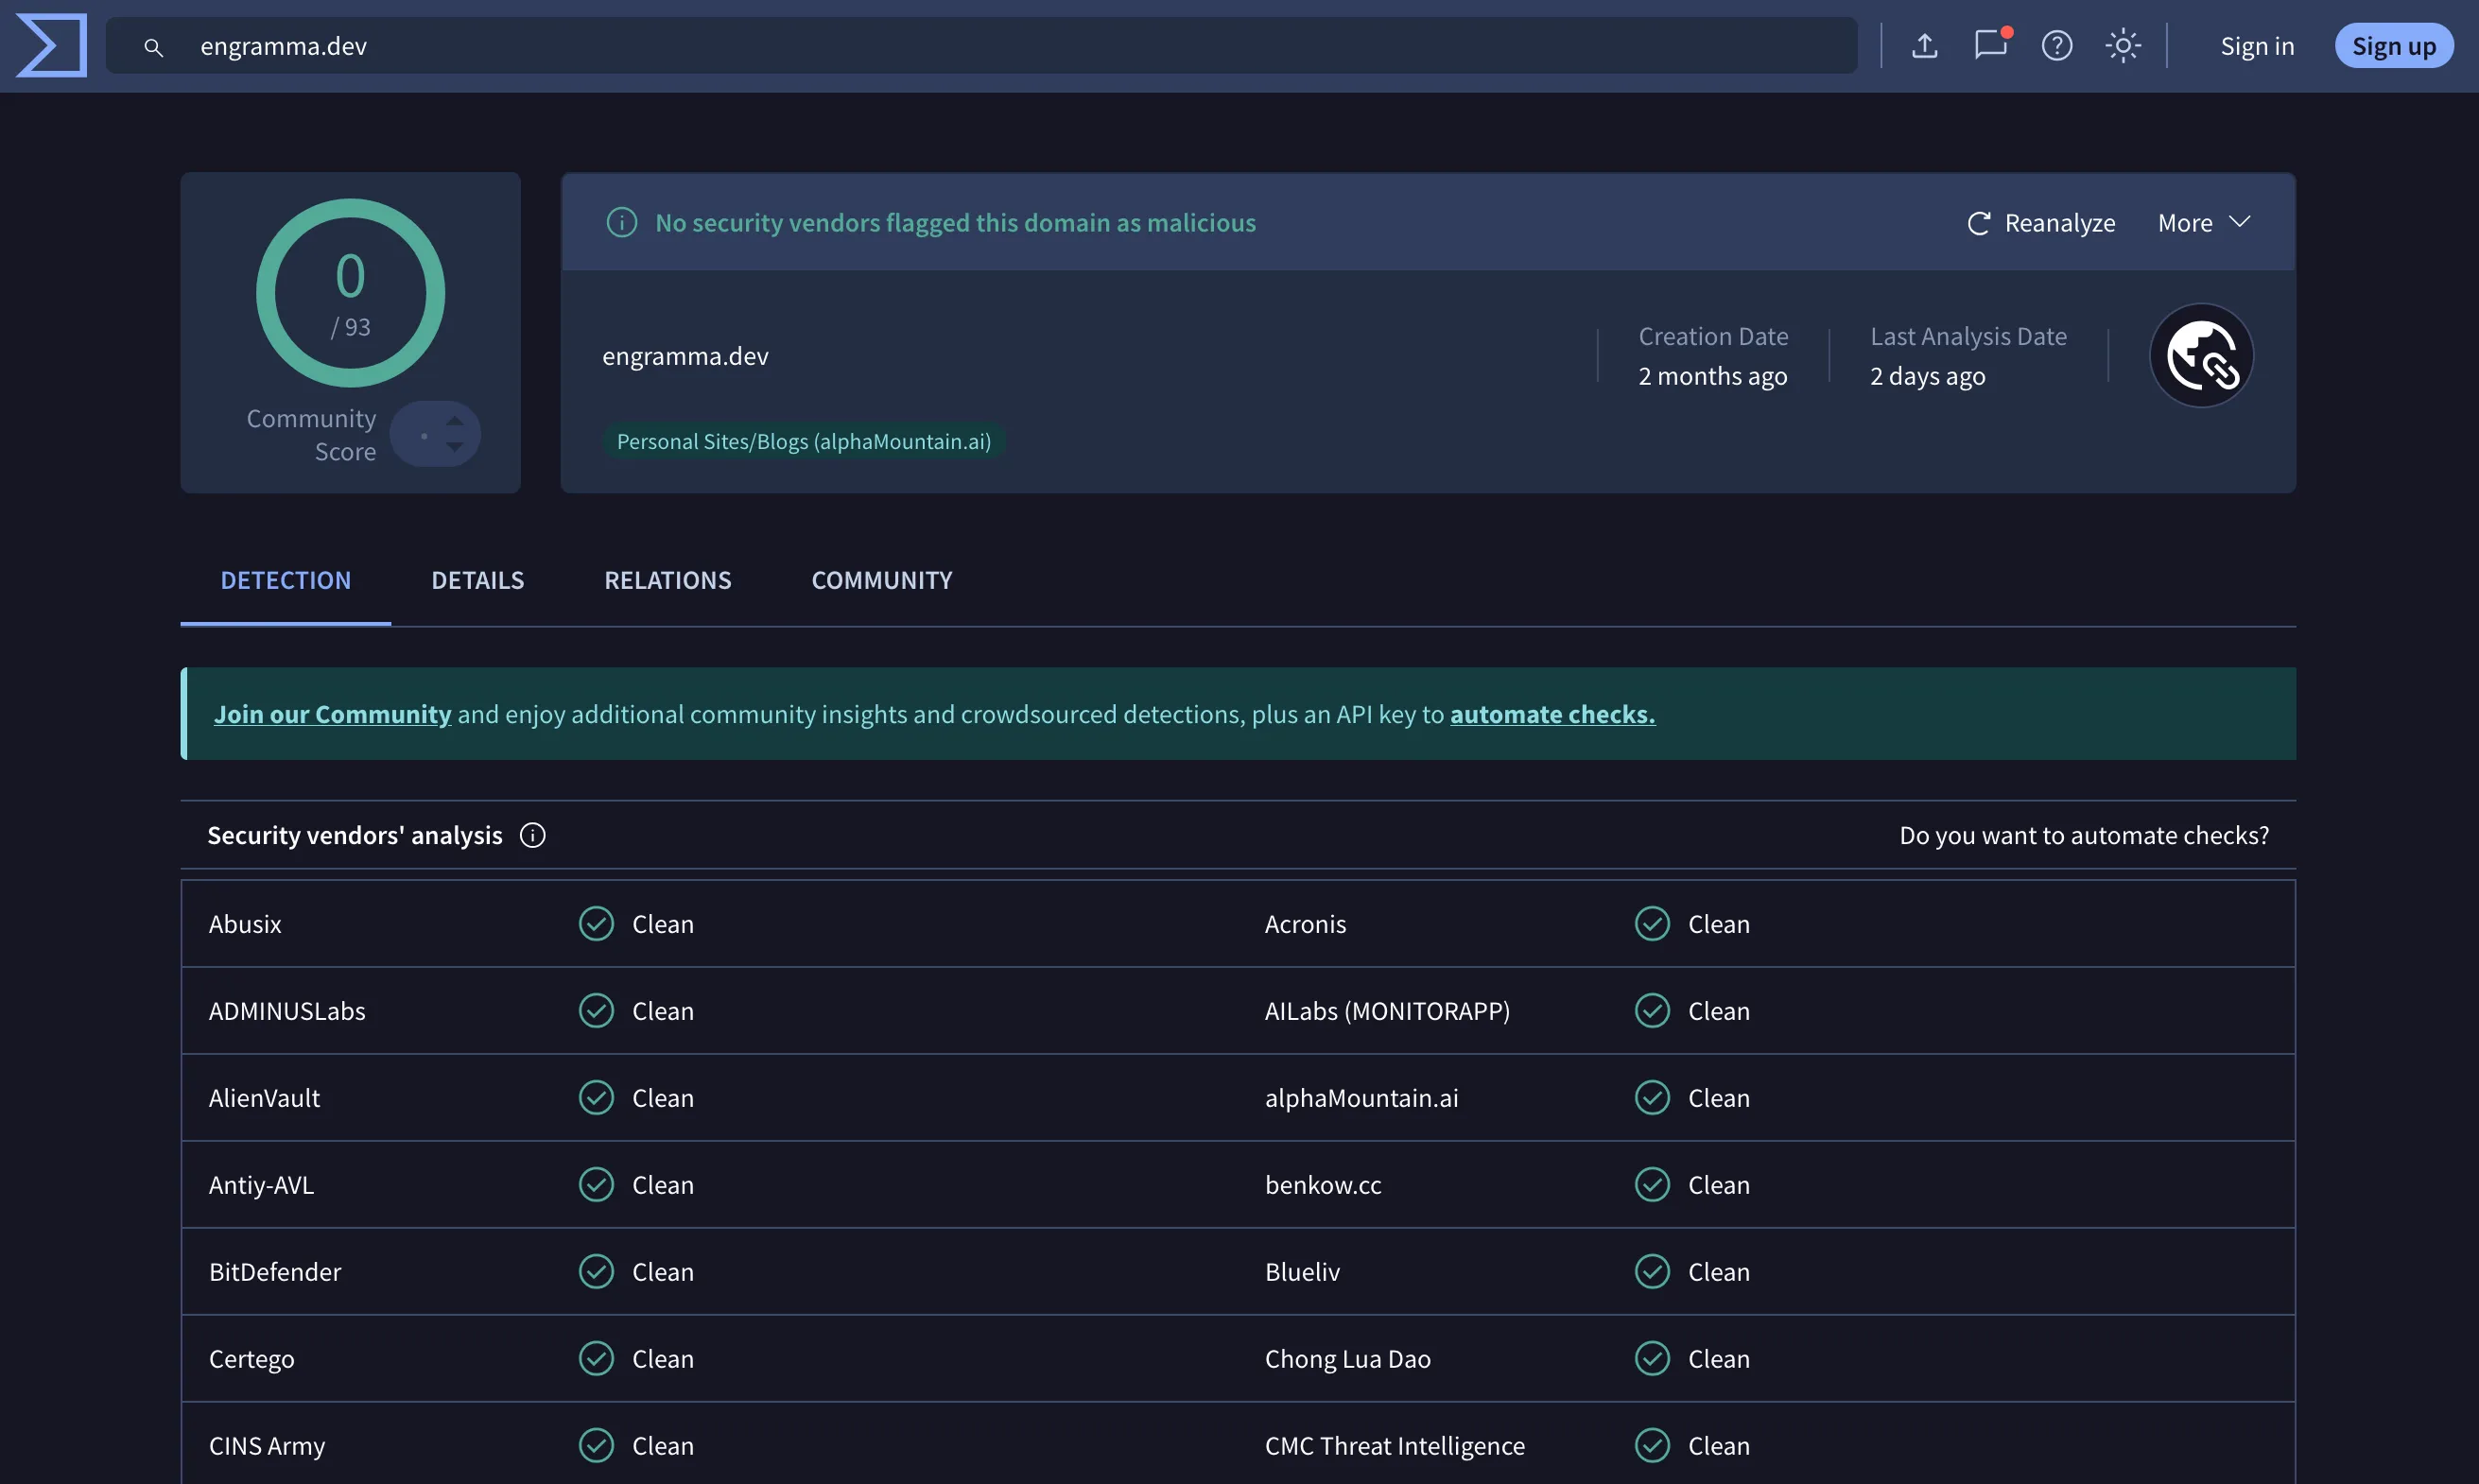Click the domain globe link icon
Image resolution: width=2479 pixels, height=1484 pixels.
pos(2201,356)
